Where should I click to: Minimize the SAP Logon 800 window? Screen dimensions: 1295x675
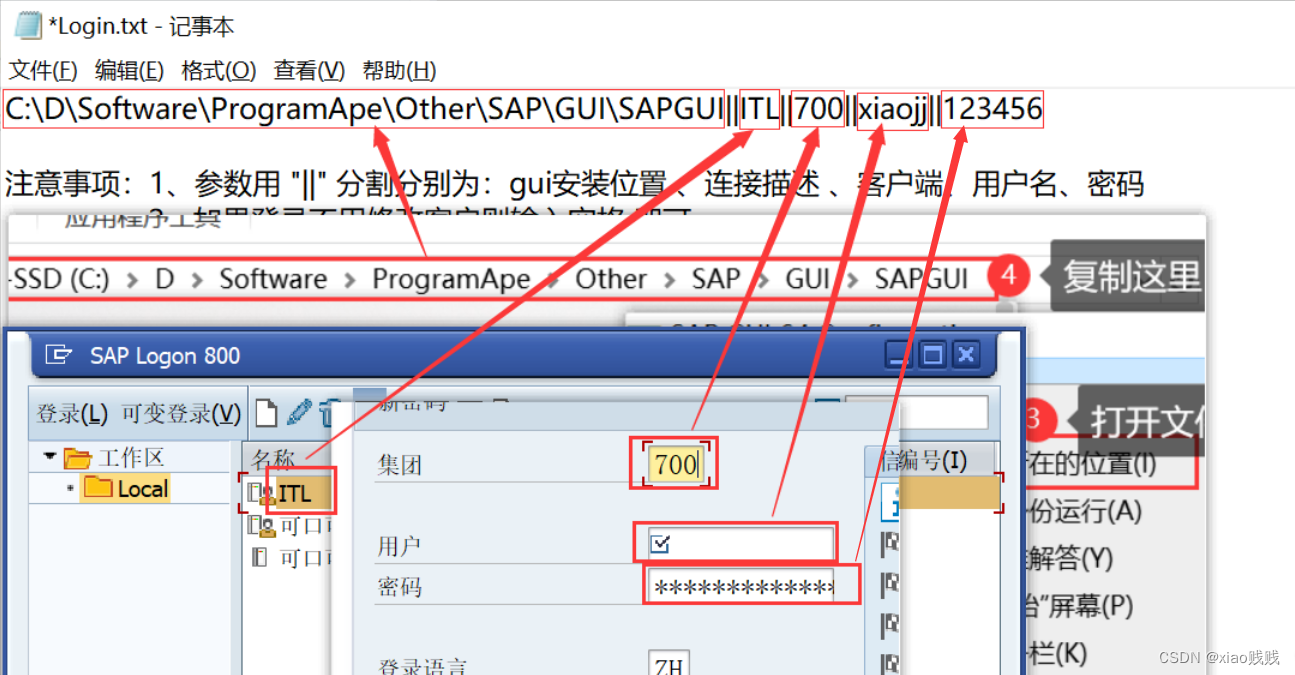pos(900,354)
